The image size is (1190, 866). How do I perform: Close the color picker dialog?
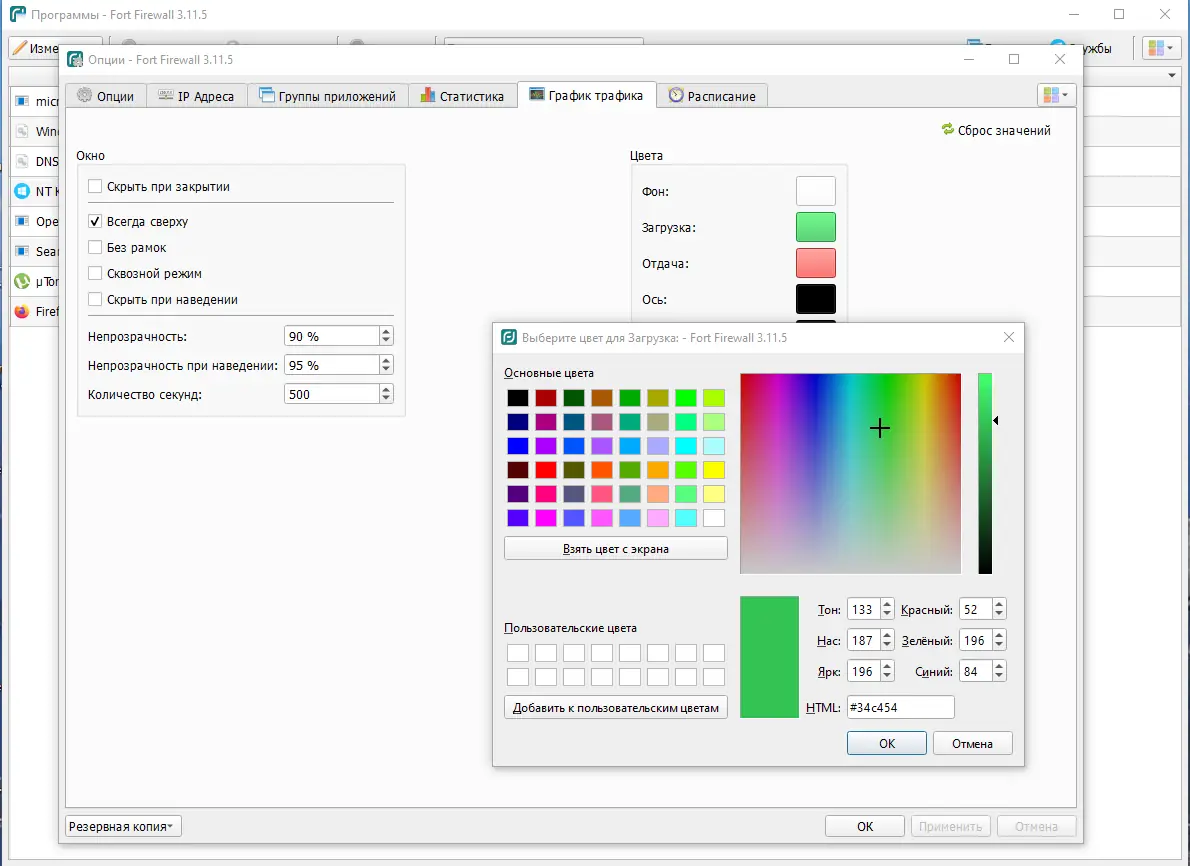pyautogui.click(x=1008, y=337)
